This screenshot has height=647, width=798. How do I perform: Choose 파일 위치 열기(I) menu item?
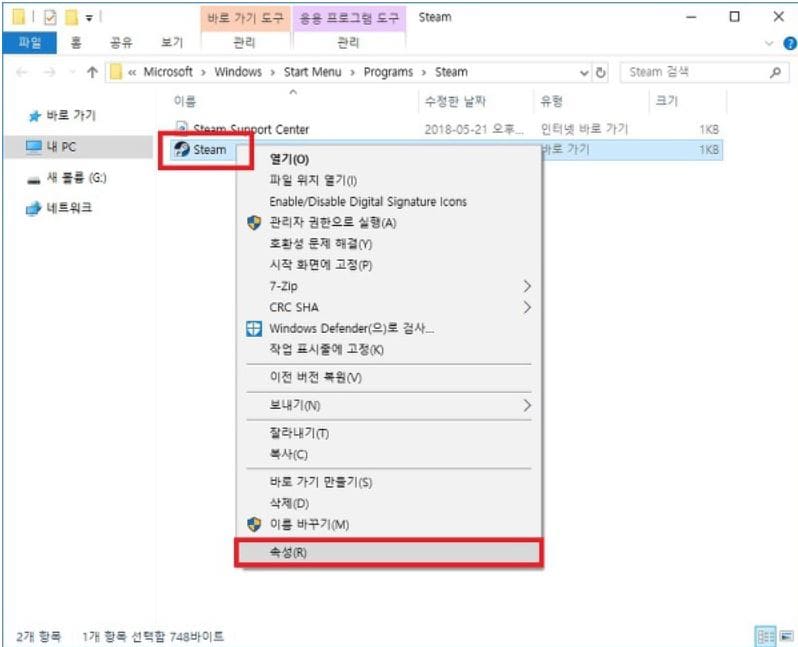coord(389,180)
